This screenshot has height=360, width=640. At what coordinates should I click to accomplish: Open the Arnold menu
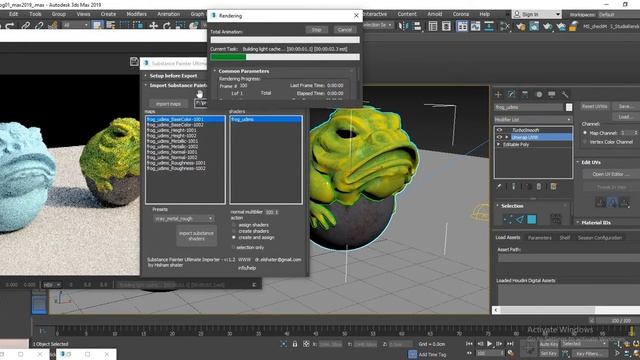pyautogui.click(x=435, y=14)
